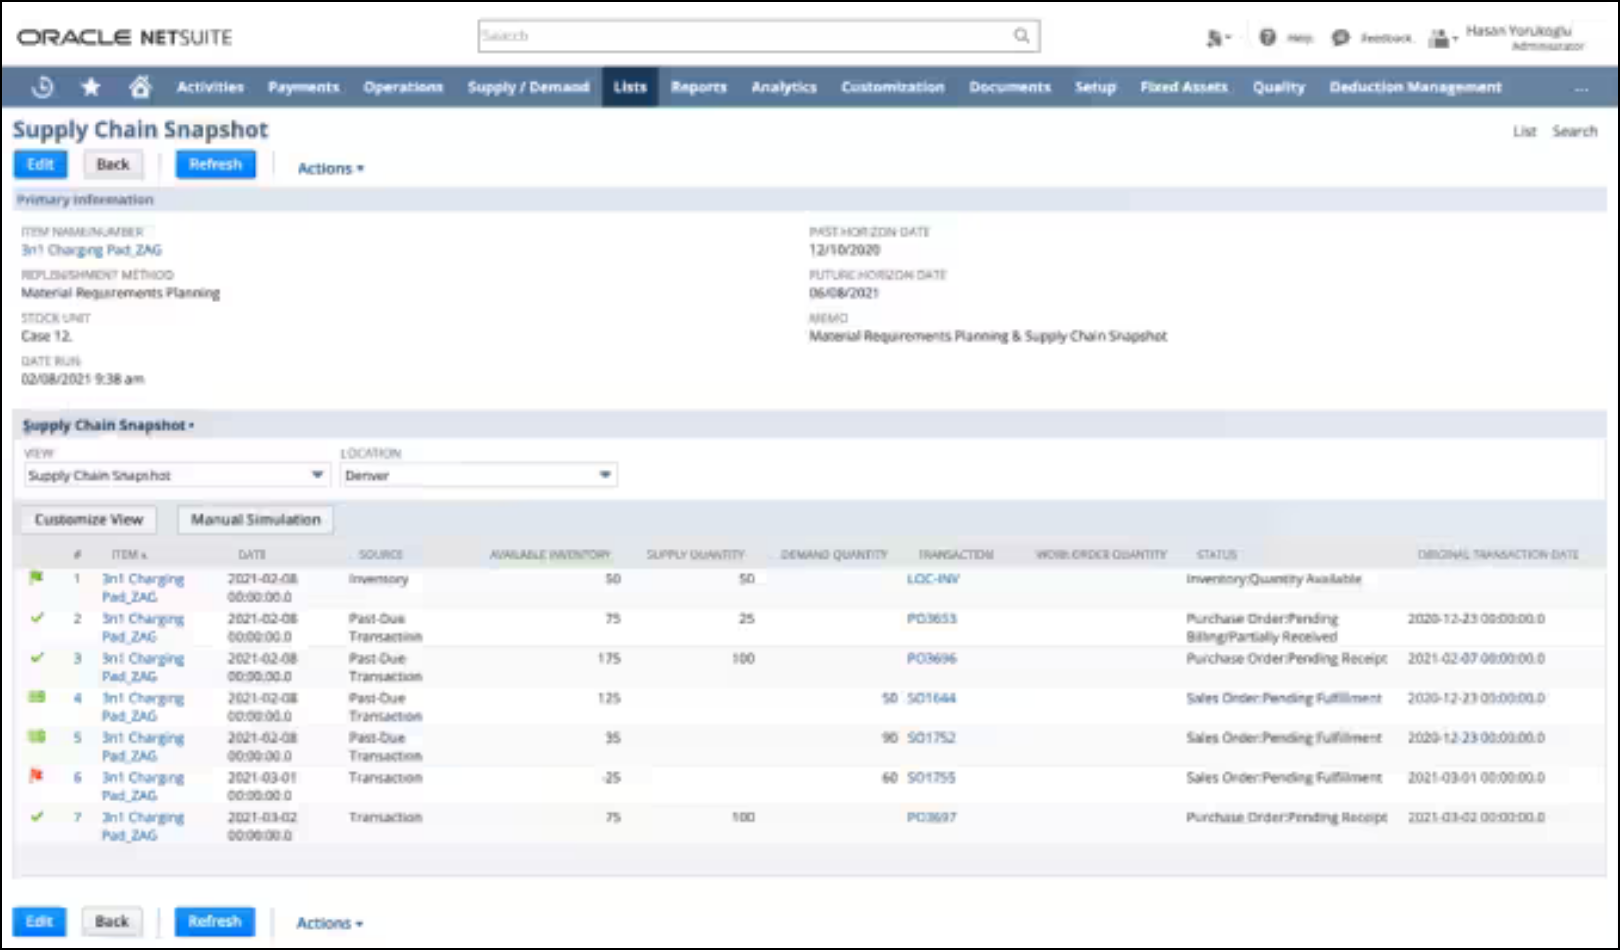
Task: Click the red flag on row 6
Action: coord(37,776)
